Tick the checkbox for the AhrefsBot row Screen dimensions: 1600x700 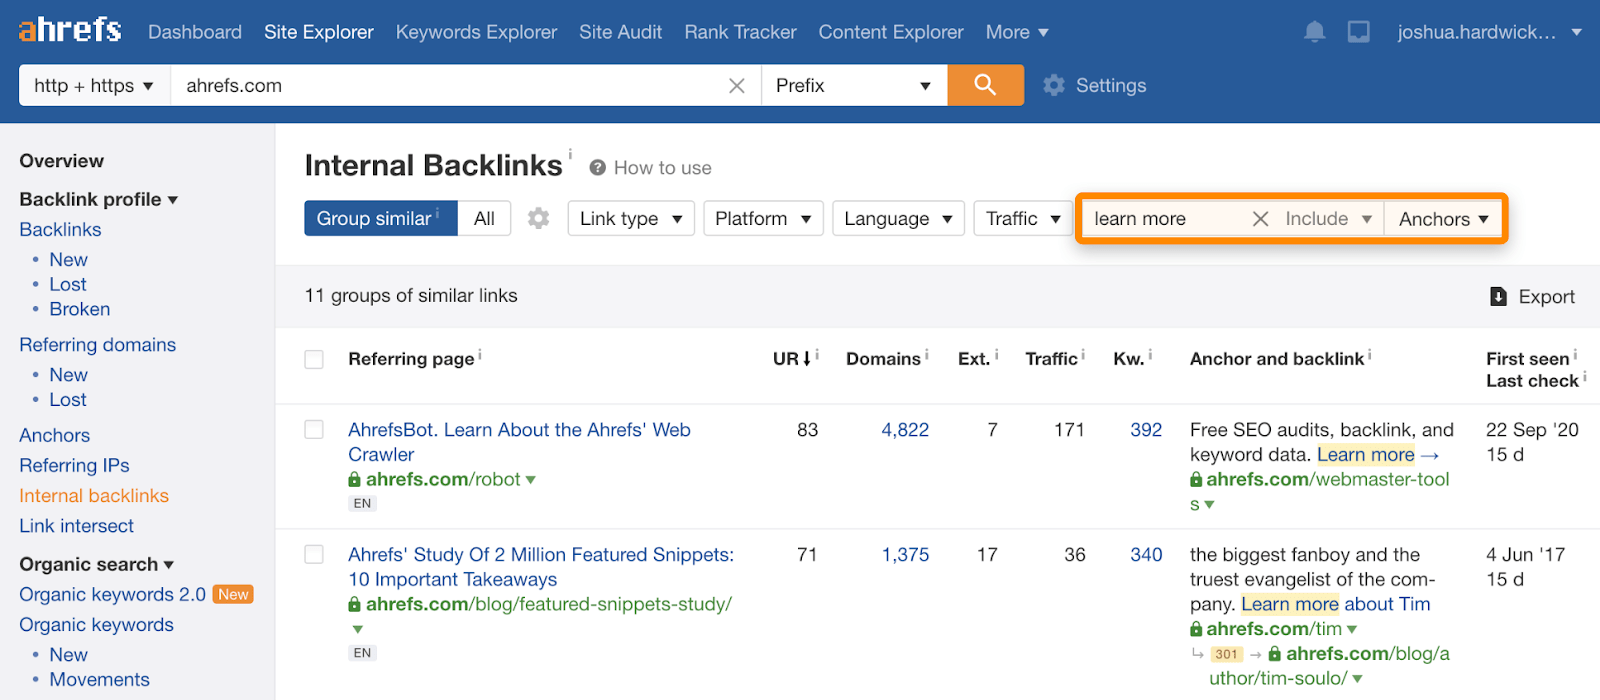314,429
